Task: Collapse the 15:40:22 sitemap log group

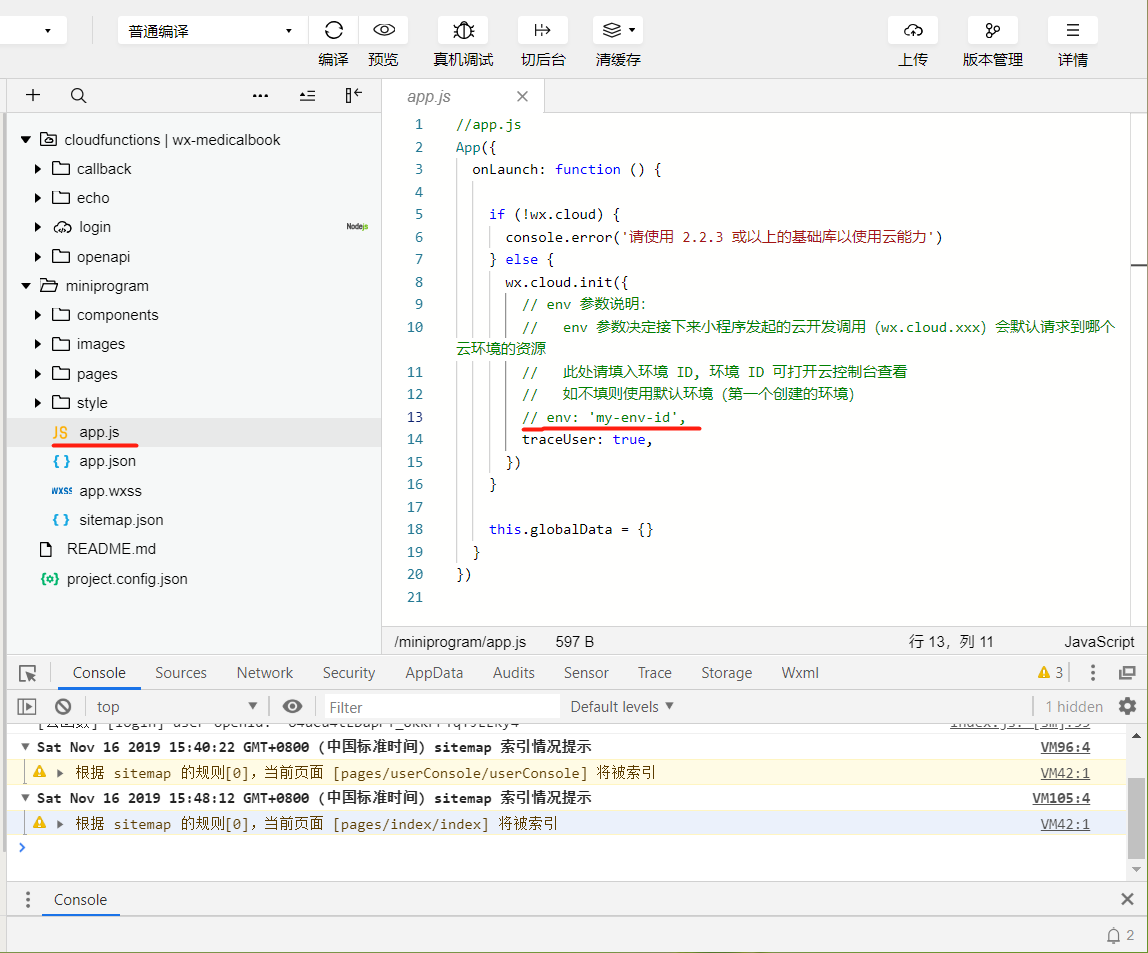Action: coord(25,747)
